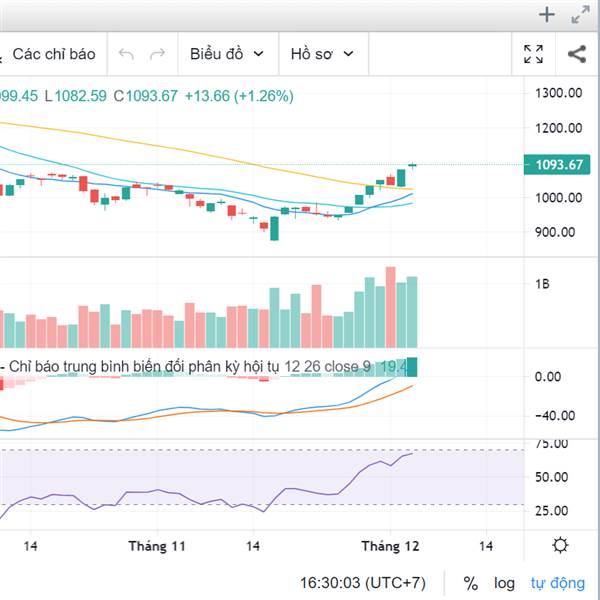Click the C1093.67 close value
The width and height of the screenshot is (600, 600).
pyautogui.click(x=145, y=96)
